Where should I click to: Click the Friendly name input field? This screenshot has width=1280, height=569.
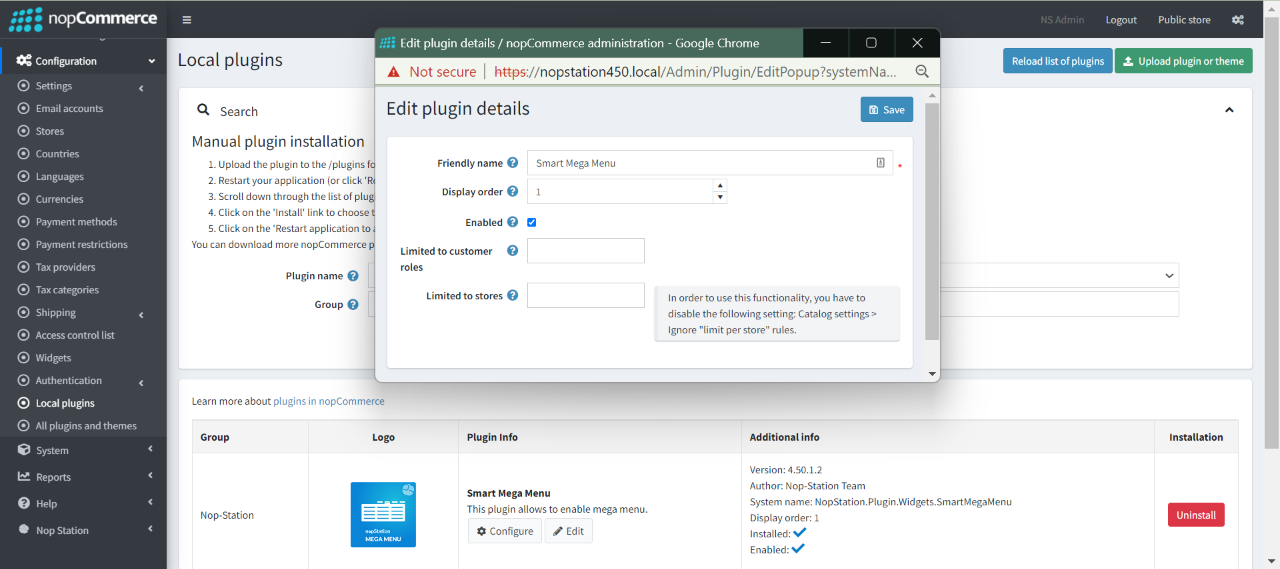[710, 163]
